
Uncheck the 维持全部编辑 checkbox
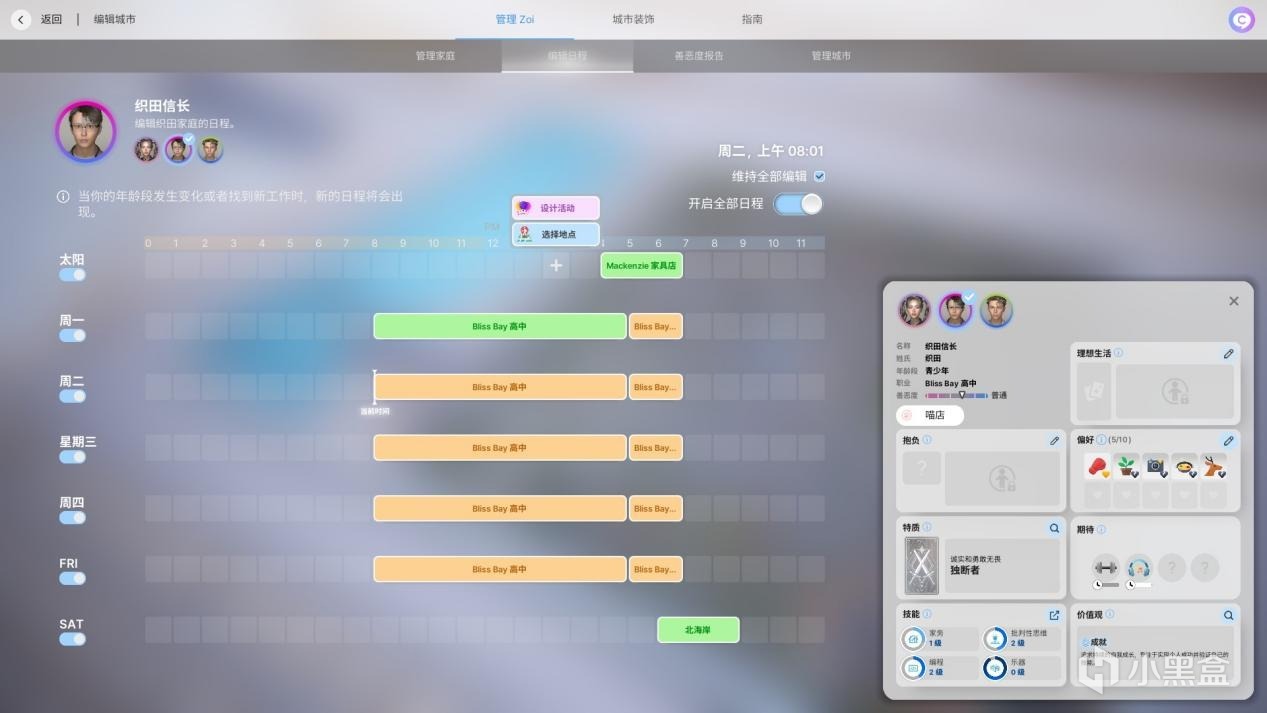(819, 176)
